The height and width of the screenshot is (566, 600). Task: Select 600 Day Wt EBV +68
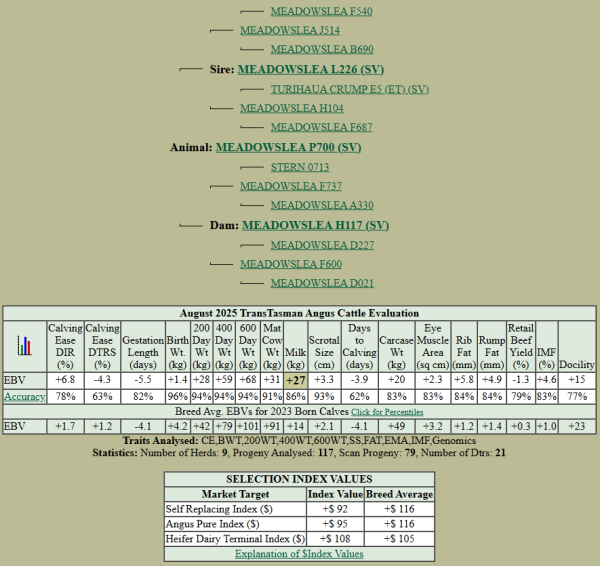click(248, 380)
